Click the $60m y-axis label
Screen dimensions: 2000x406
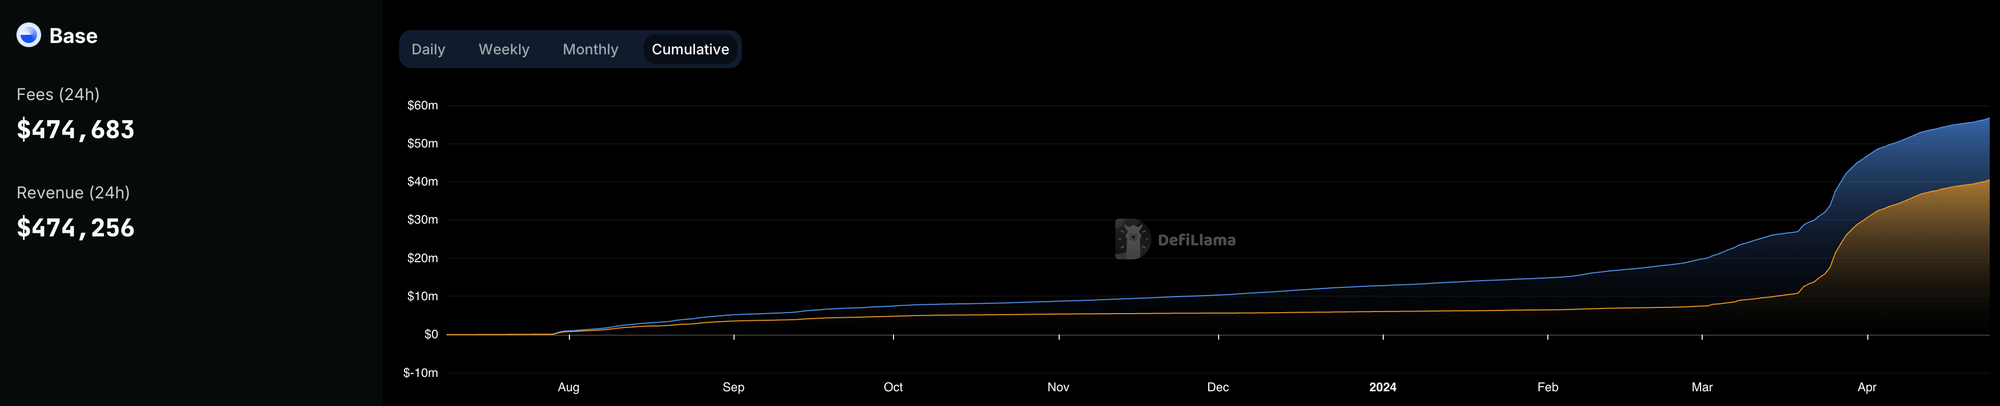coord(422,105)
